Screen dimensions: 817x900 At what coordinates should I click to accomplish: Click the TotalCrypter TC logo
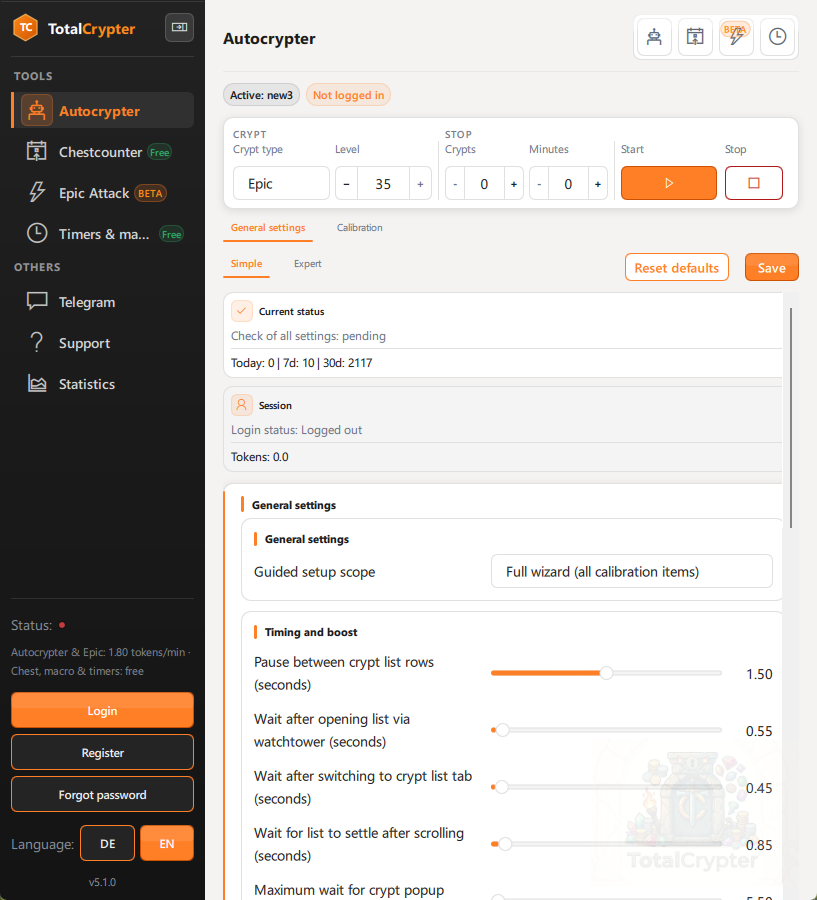(x=26, y=28)
